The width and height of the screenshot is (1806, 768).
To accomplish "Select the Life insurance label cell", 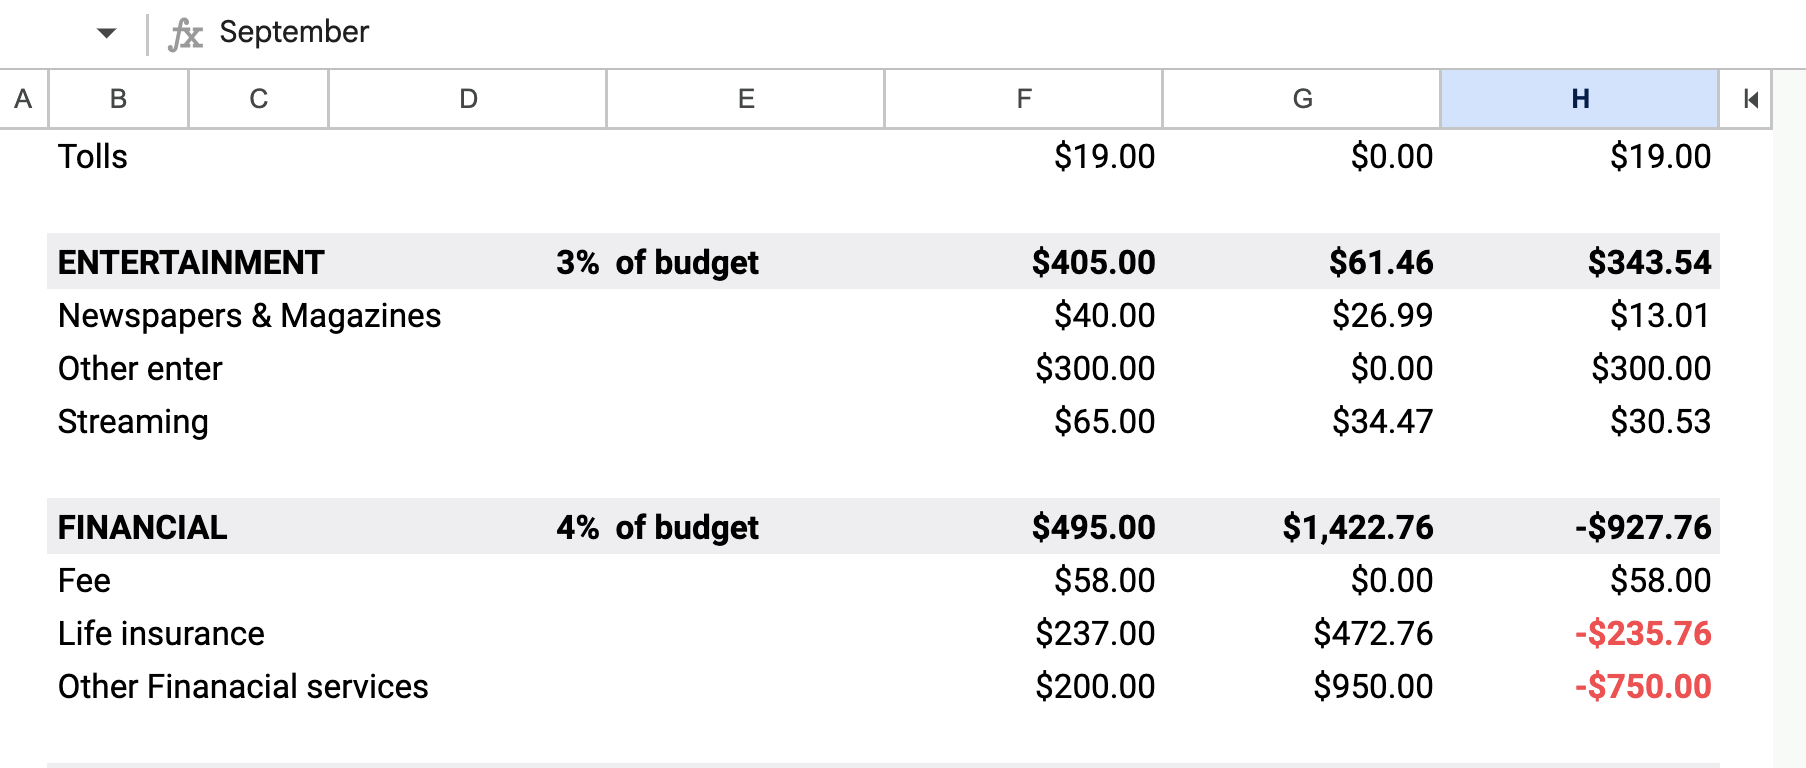I will 161,633.
